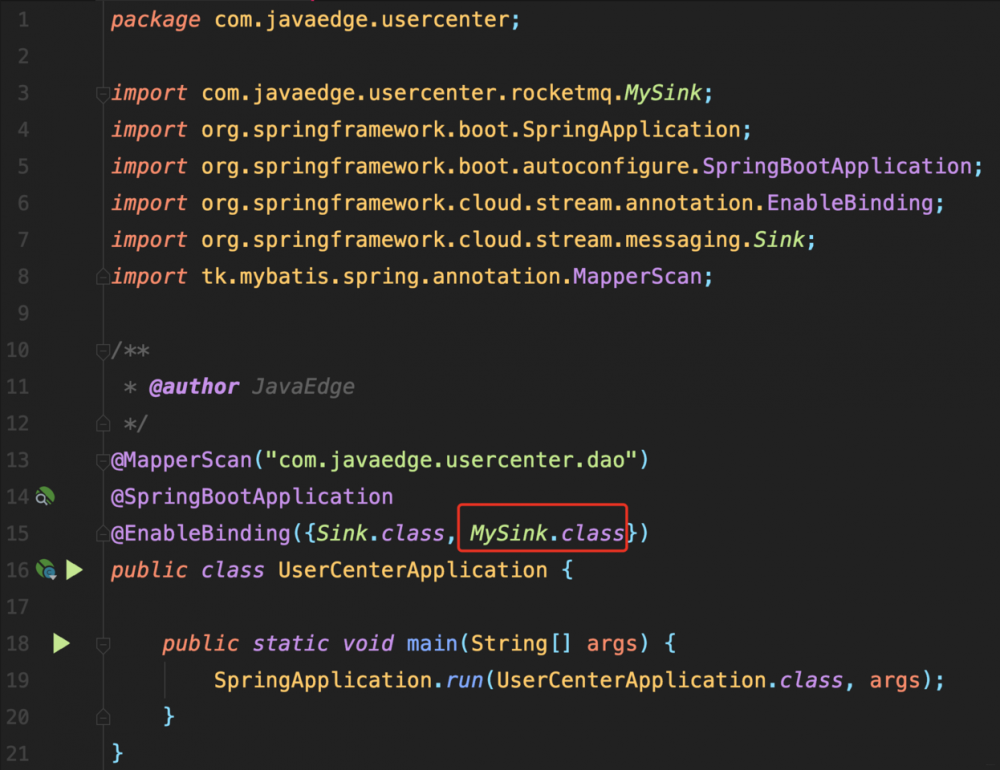Click the static keyword on line 18

(x=290, y=644)
